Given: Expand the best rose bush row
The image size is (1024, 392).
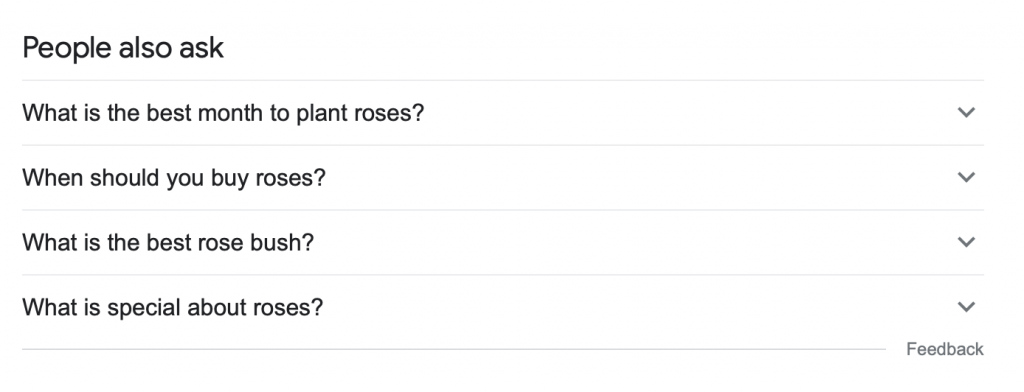Looking at the screenshot, I should tap(503, 242).
